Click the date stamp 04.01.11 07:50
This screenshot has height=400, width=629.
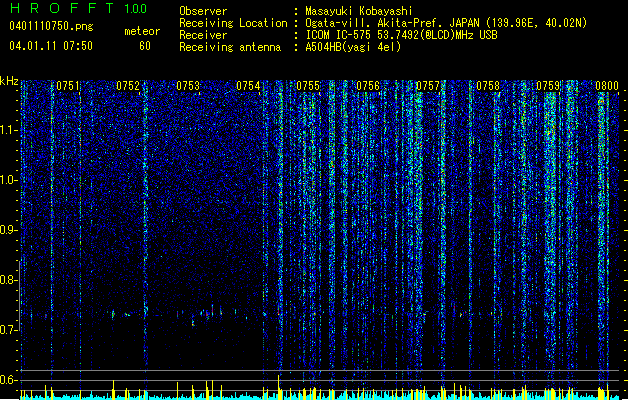[x=51, y=46]
